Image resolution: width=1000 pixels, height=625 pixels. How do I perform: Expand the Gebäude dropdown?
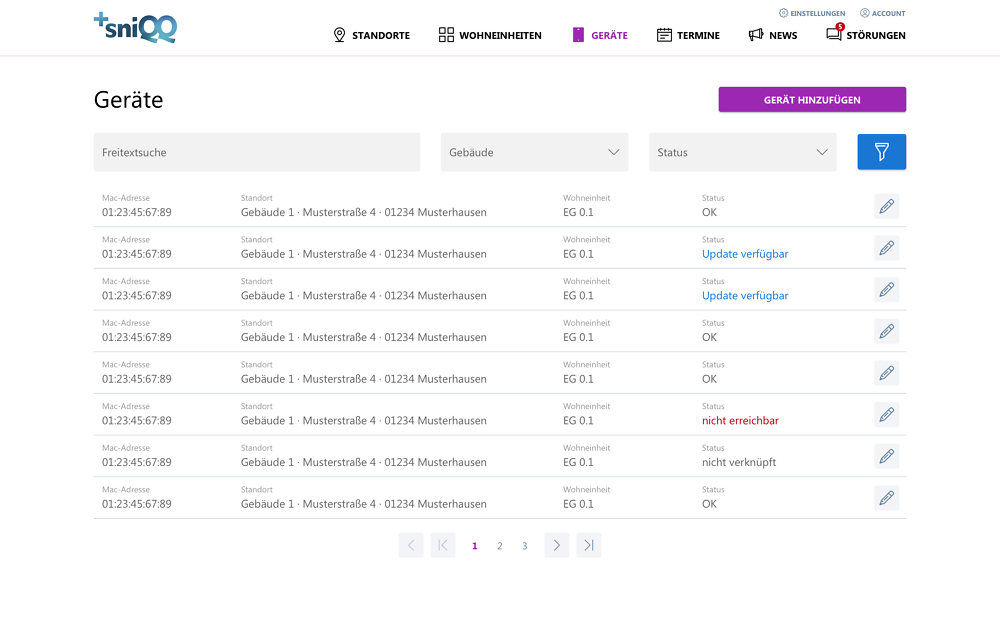click(x=534, y=153)
